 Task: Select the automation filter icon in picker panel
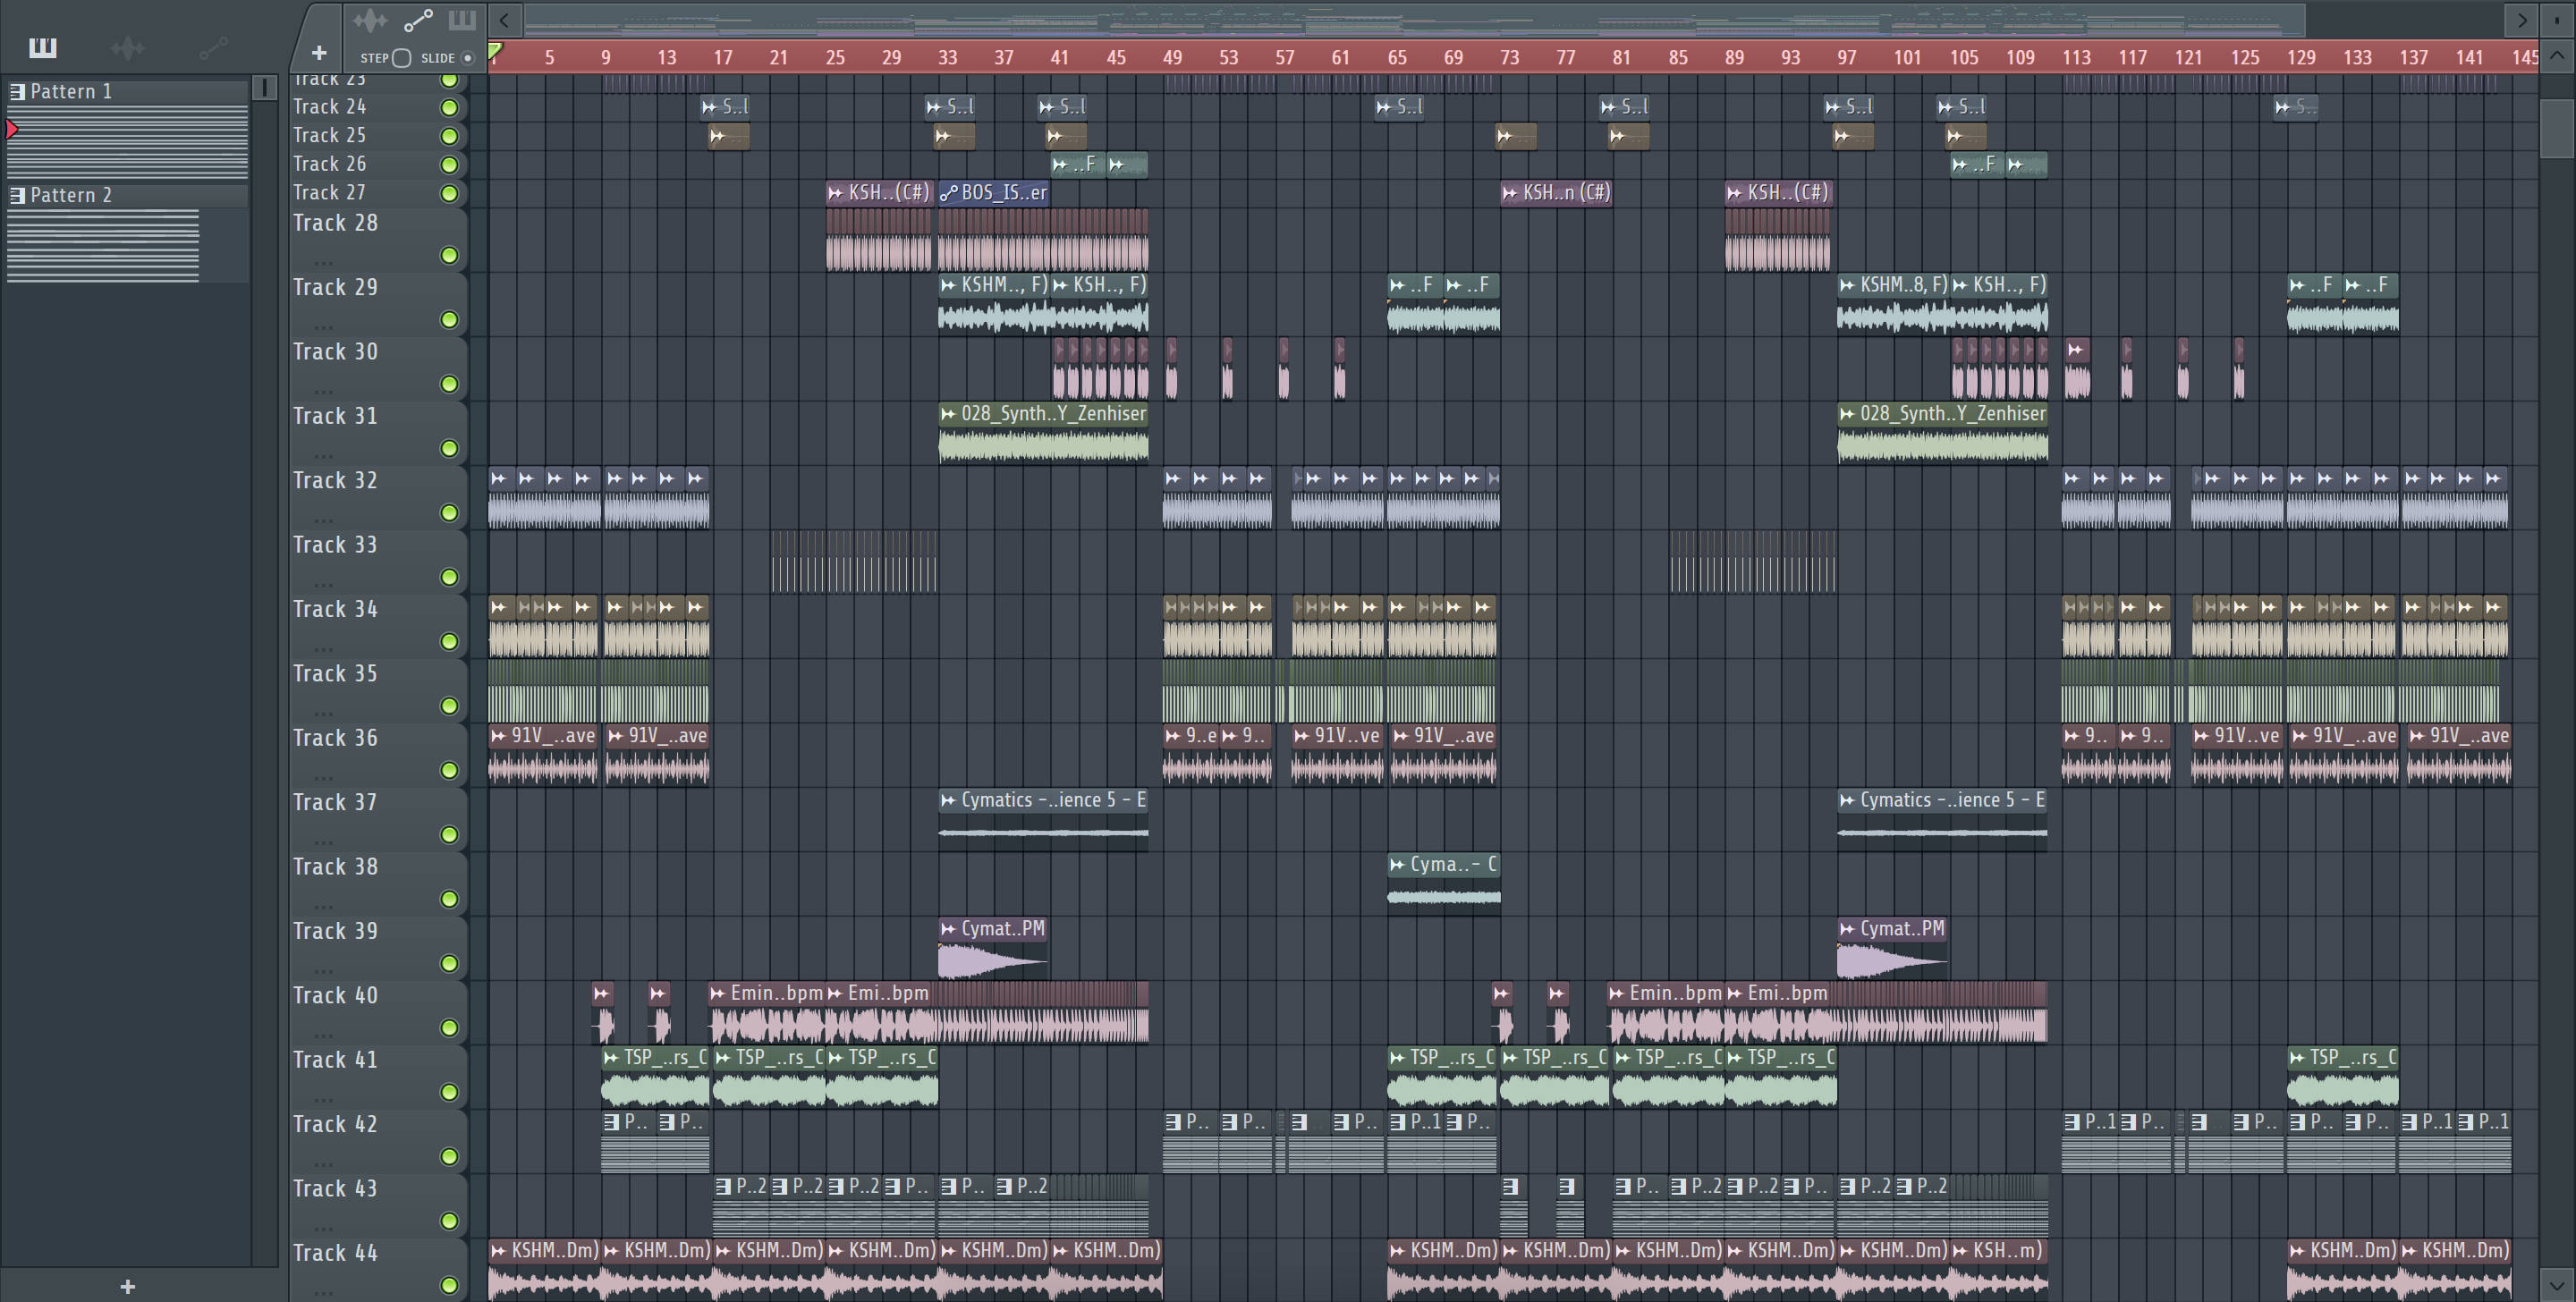213,47
